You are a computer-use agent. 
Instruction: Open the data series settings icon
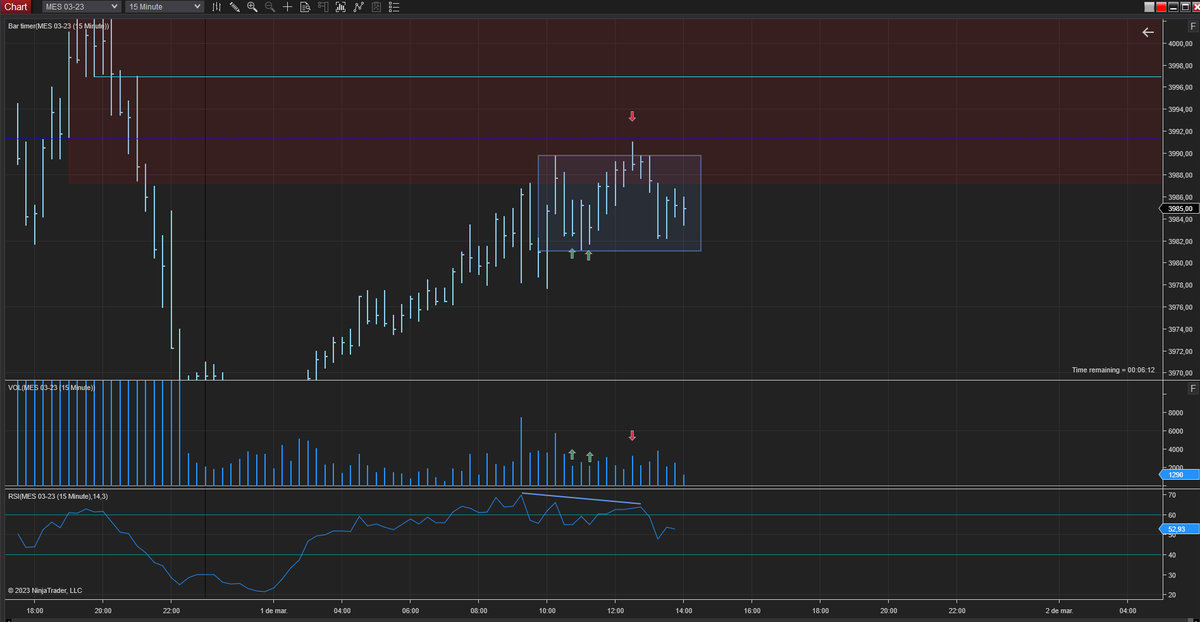[x=340, y=7]
